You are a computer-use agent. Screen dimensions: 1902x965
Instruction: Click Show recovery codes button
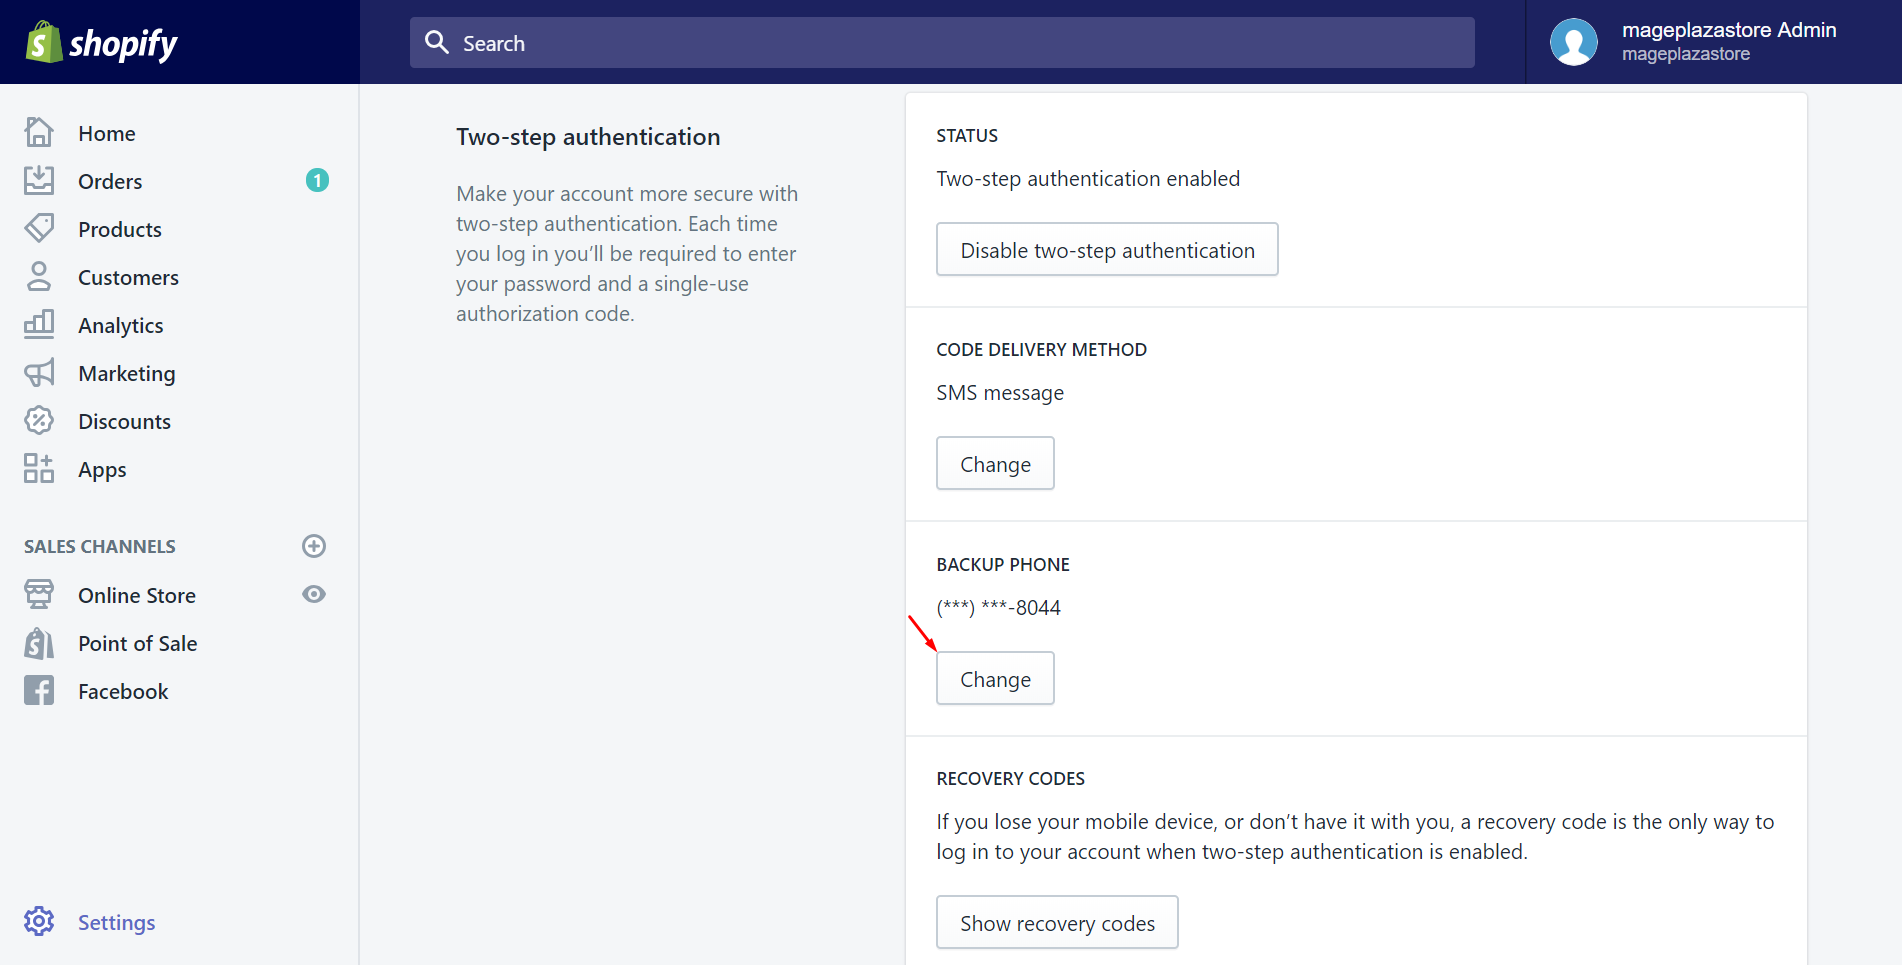[1057, 922]
